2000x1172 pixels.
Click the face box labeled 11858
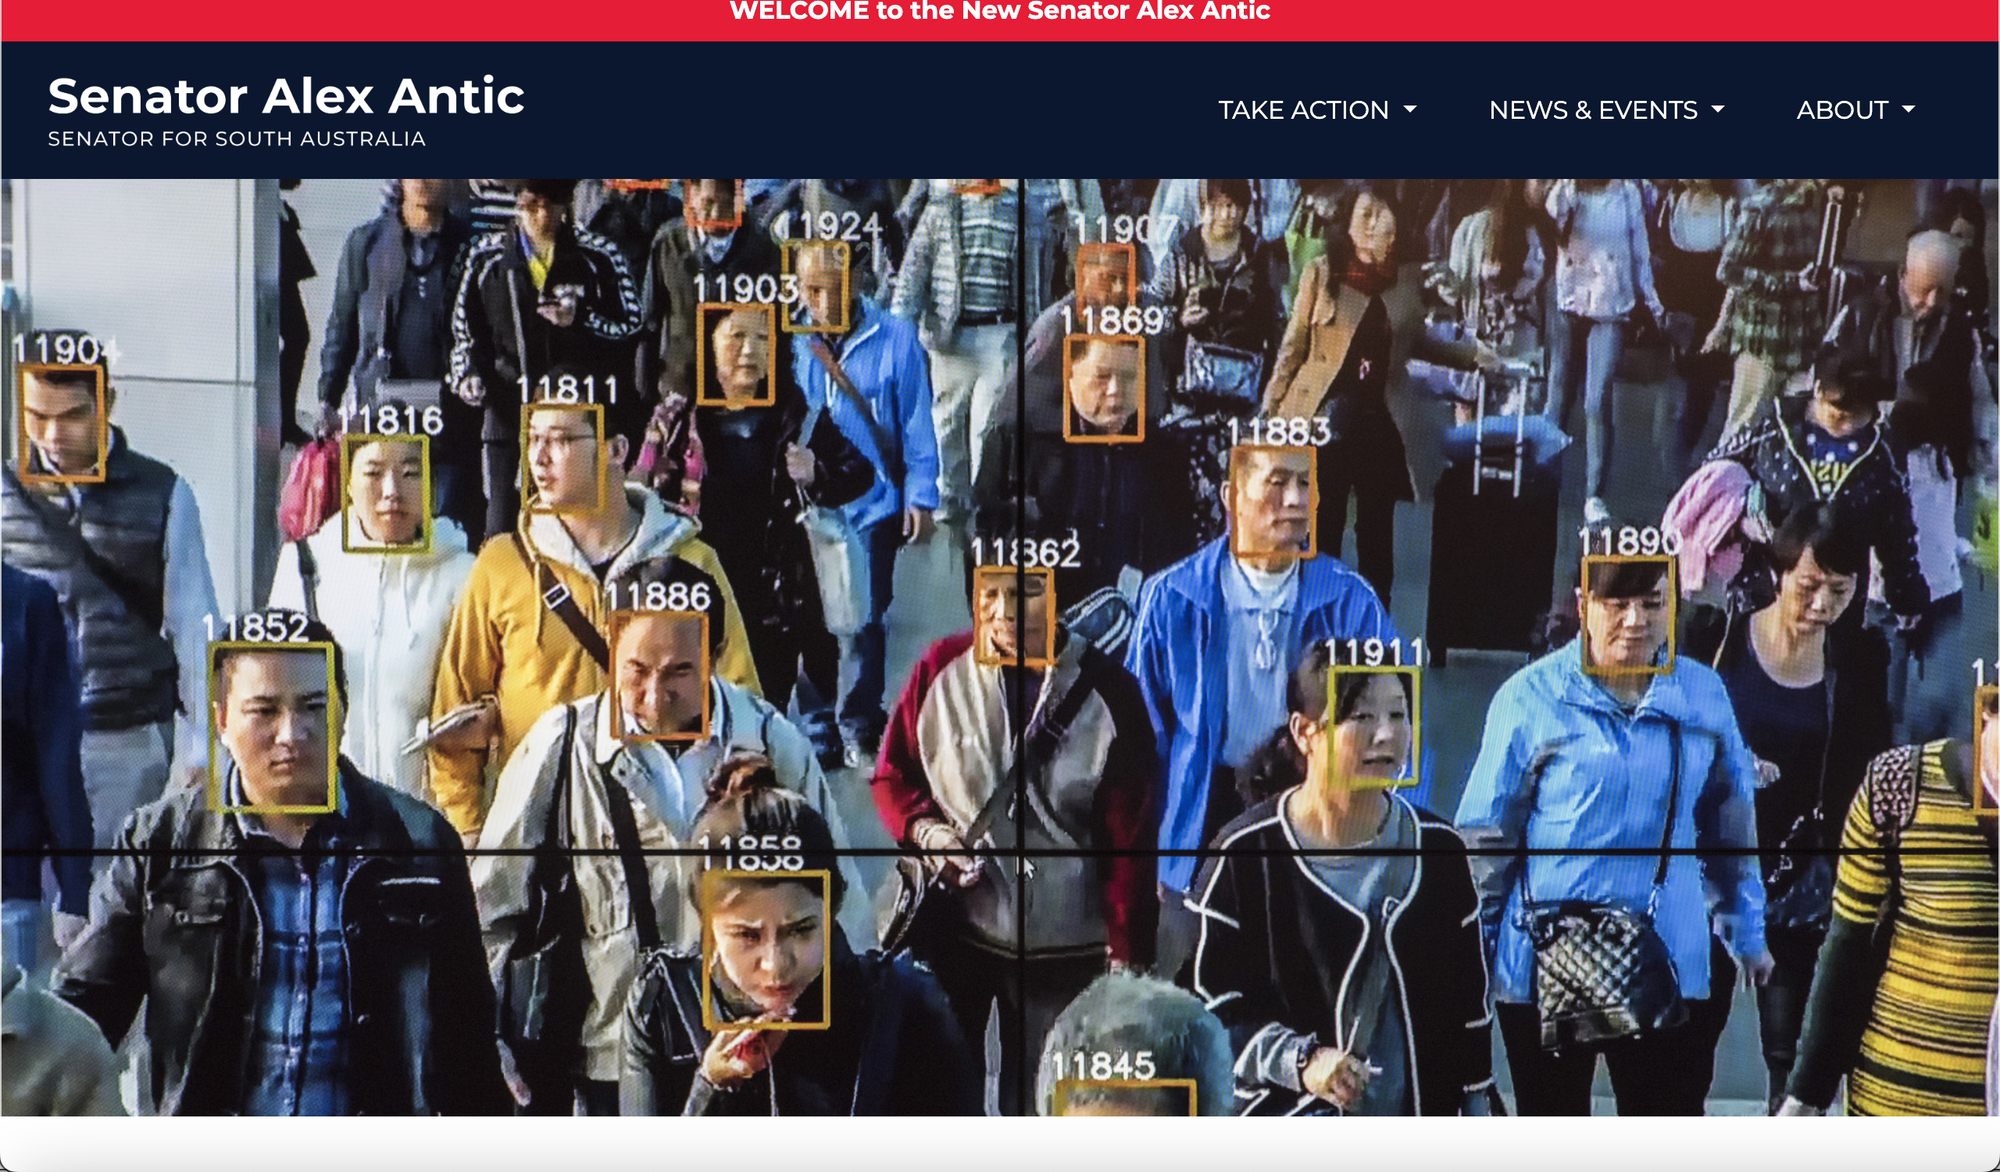pos(767,949)
